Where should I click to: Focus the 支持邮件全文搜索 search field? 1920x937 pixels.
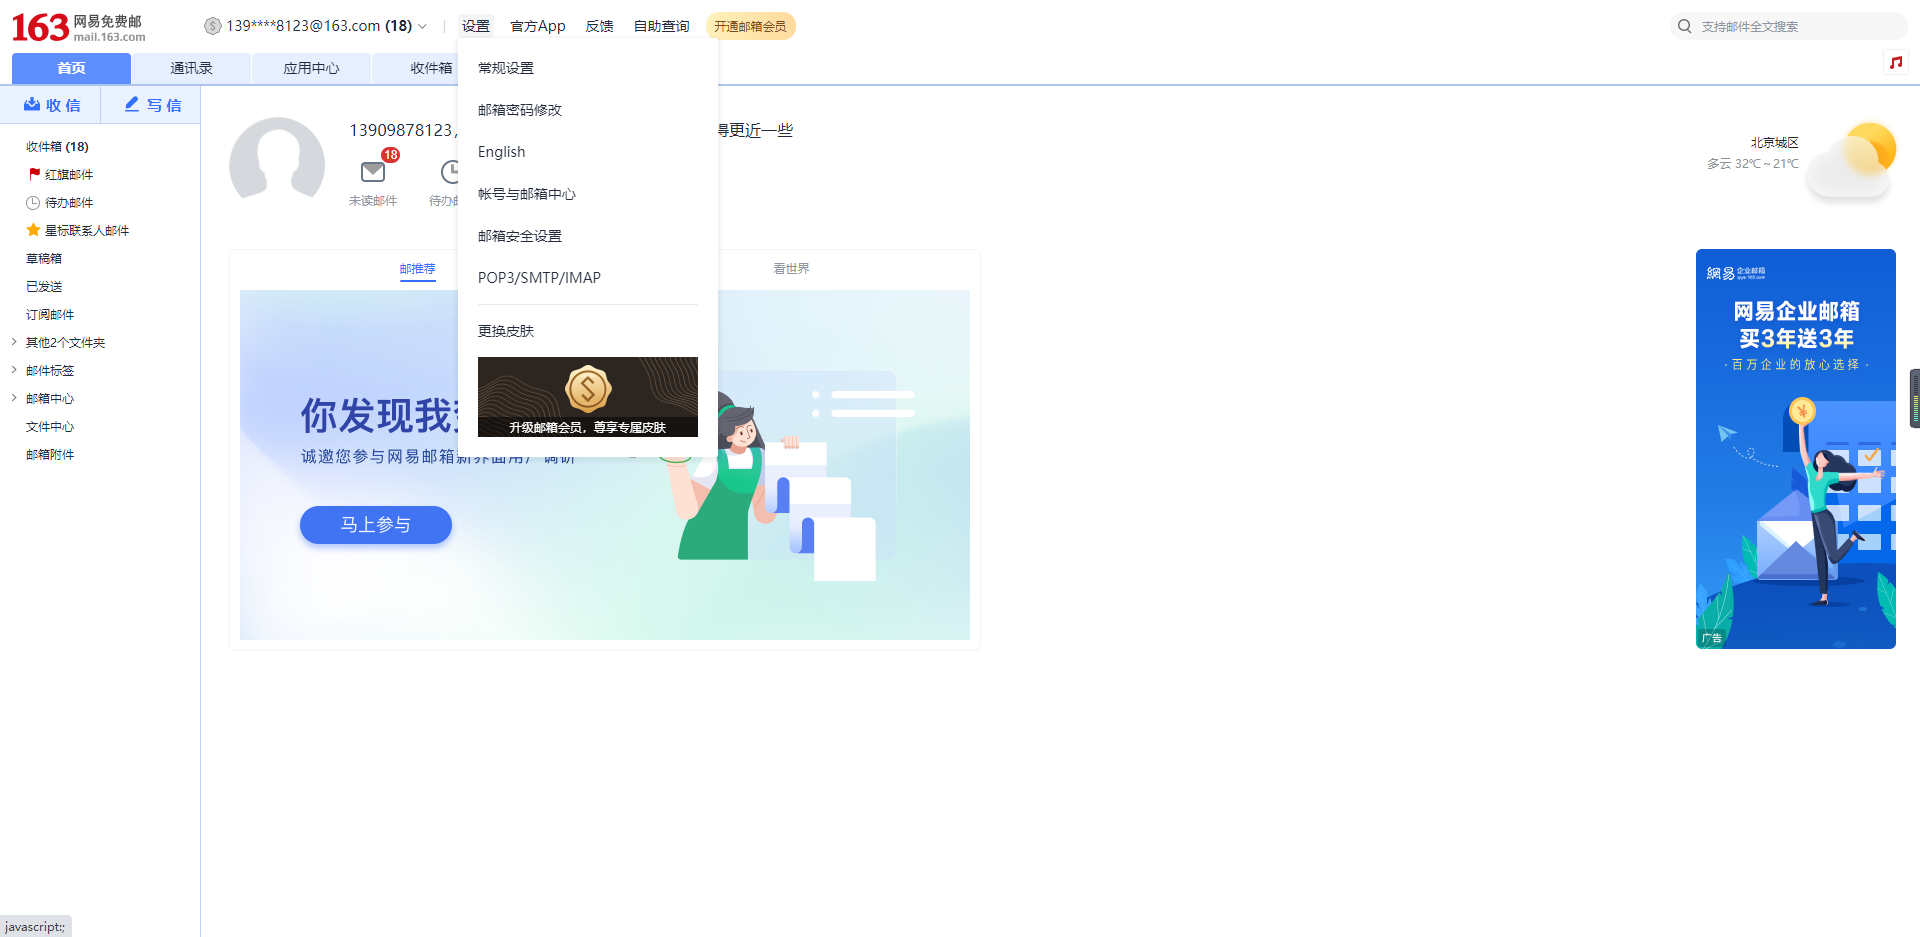(1790, 26)
